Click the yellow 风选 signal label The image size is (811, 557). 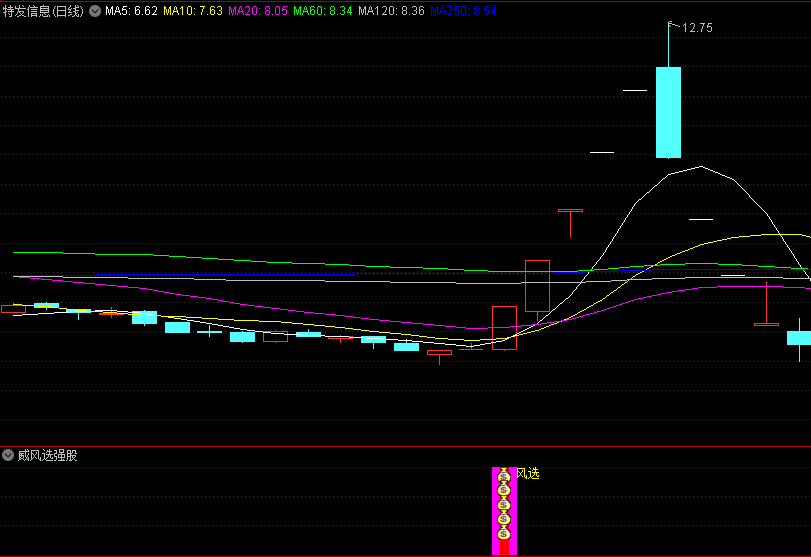pyautogui.click(x=528, y=473)
